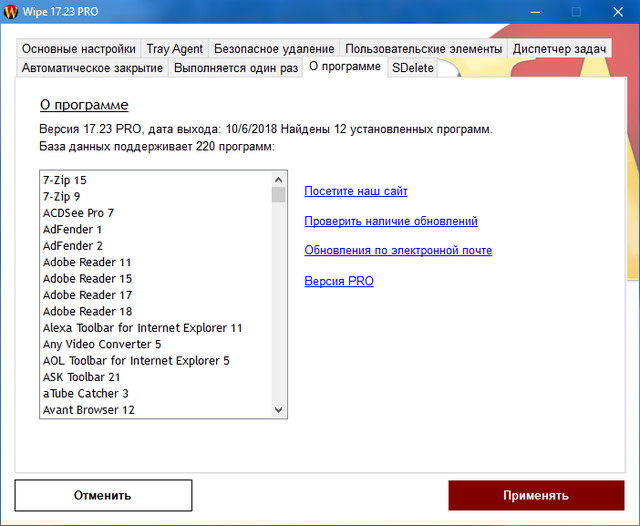Click the Отменить button
Viewport: 640px width, 526px height.
(x=103, y=495)
